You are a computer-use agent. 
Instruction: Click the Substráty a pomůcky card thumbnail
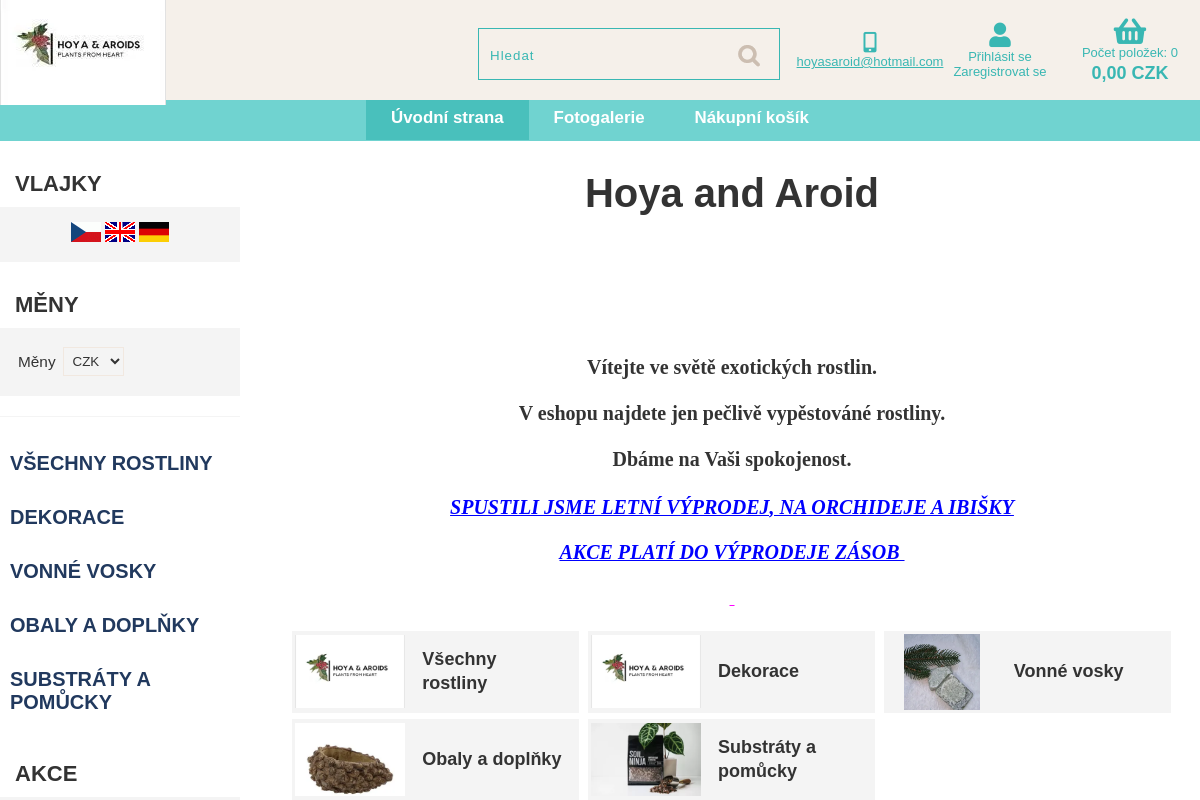pyautogui.click(x=646, y=759)
